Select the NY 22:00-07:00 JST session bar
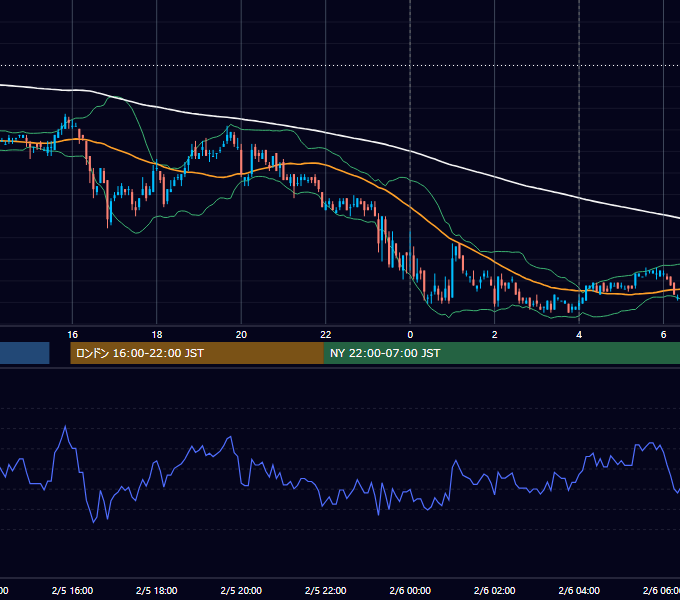Image resolution: width=680 pixels, height=600 pixels. click(502, 353)
